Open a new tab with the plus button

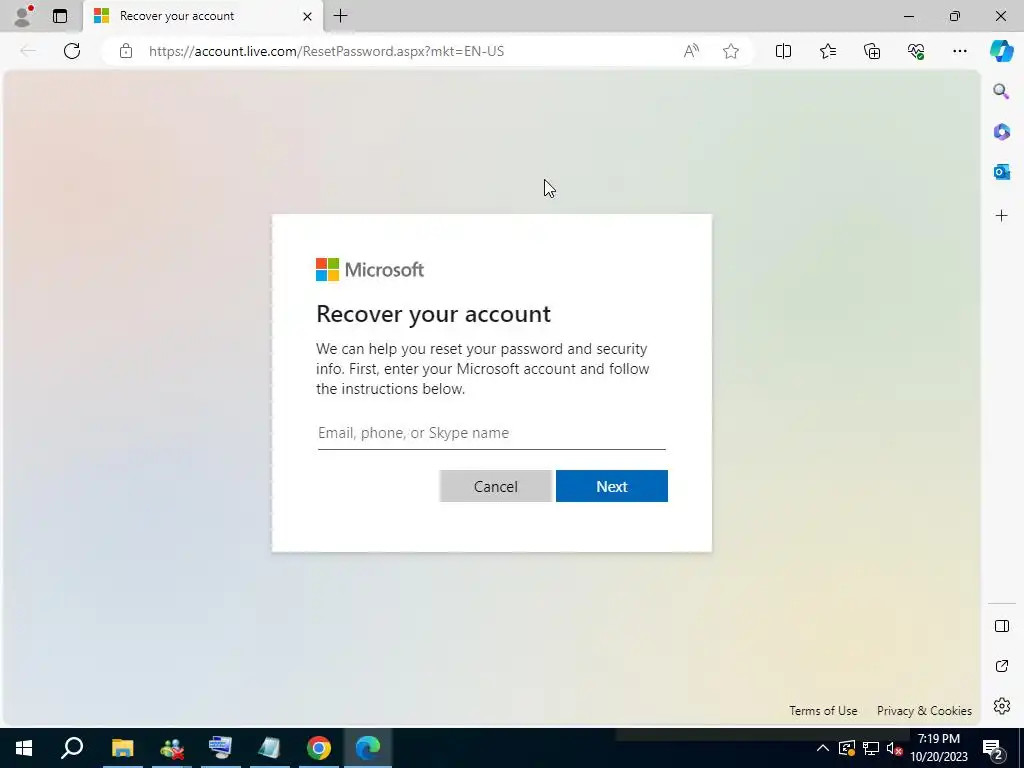click(x=340, y=16)
